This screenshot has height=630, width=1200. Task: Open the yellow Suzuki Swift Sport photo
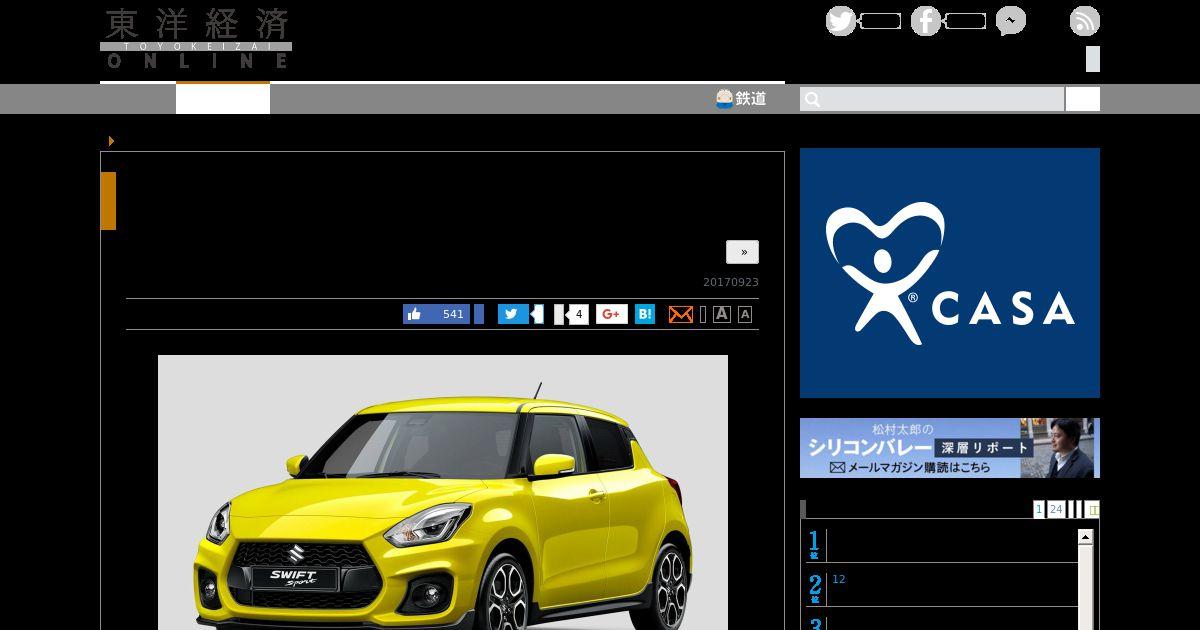pyautogui.click(x=443, y=492)
